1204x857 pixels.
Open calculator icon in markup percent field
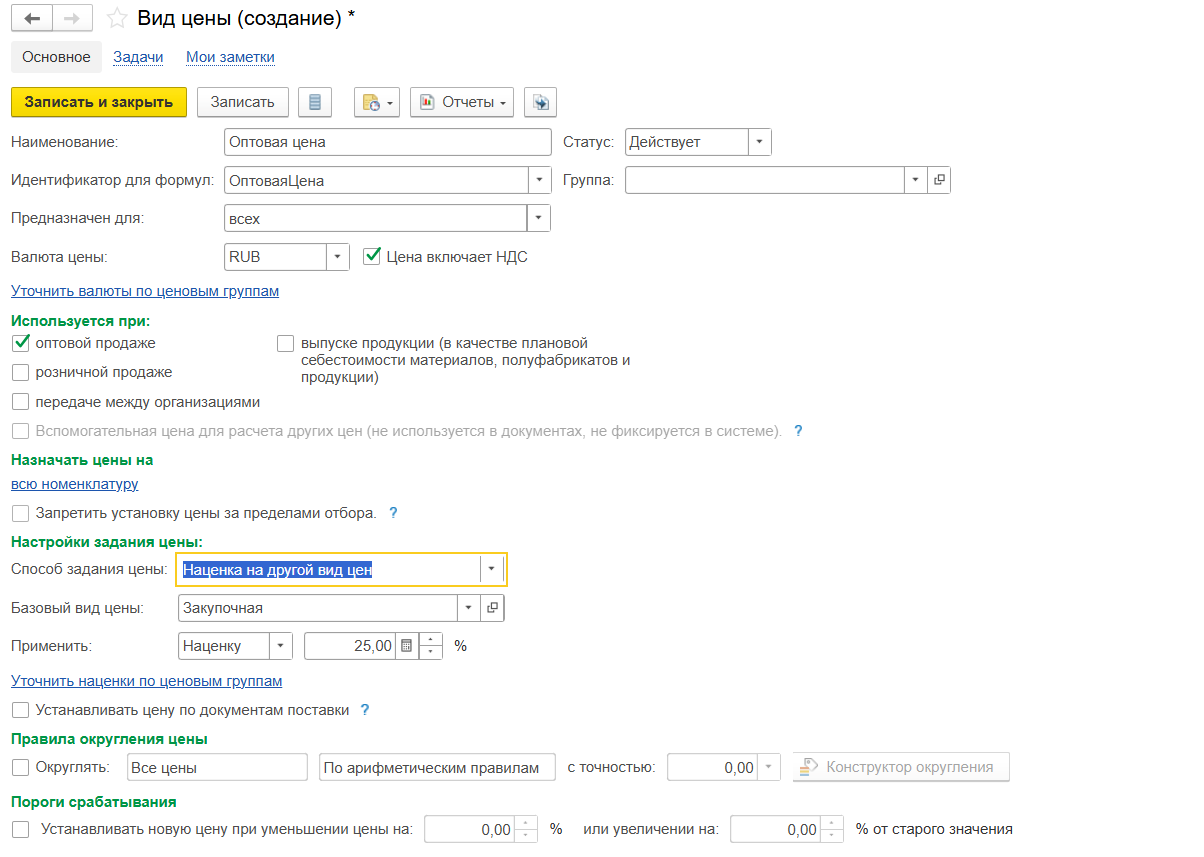406,646
